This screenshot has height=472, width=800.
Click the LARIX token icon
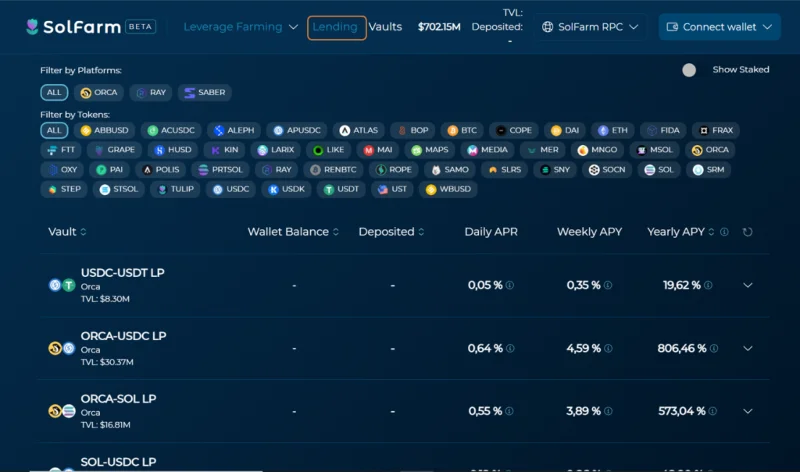pos(262,150)
